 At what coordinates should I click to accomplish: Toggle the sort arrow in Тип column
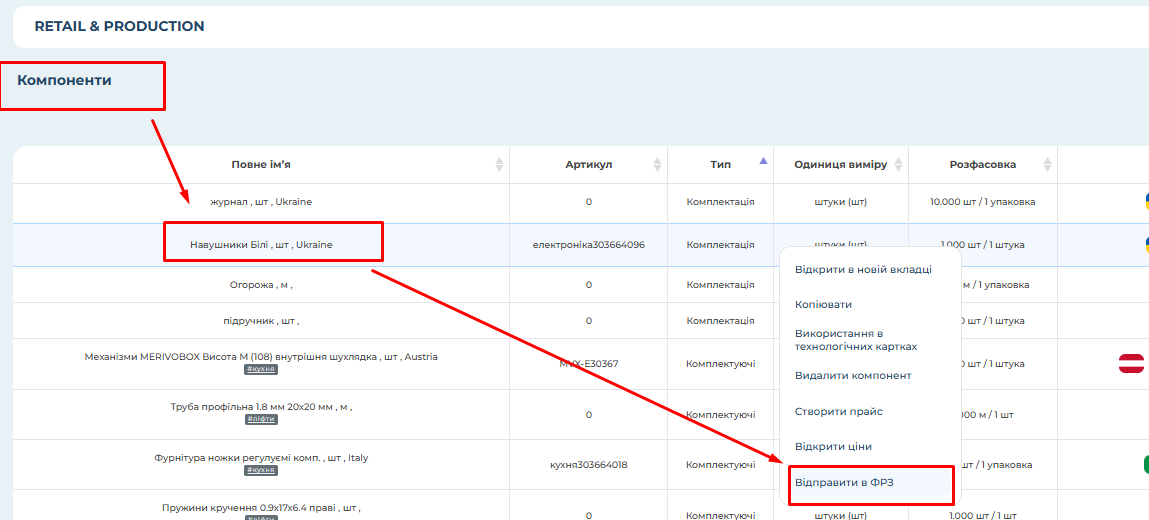[x=763, y=162]
